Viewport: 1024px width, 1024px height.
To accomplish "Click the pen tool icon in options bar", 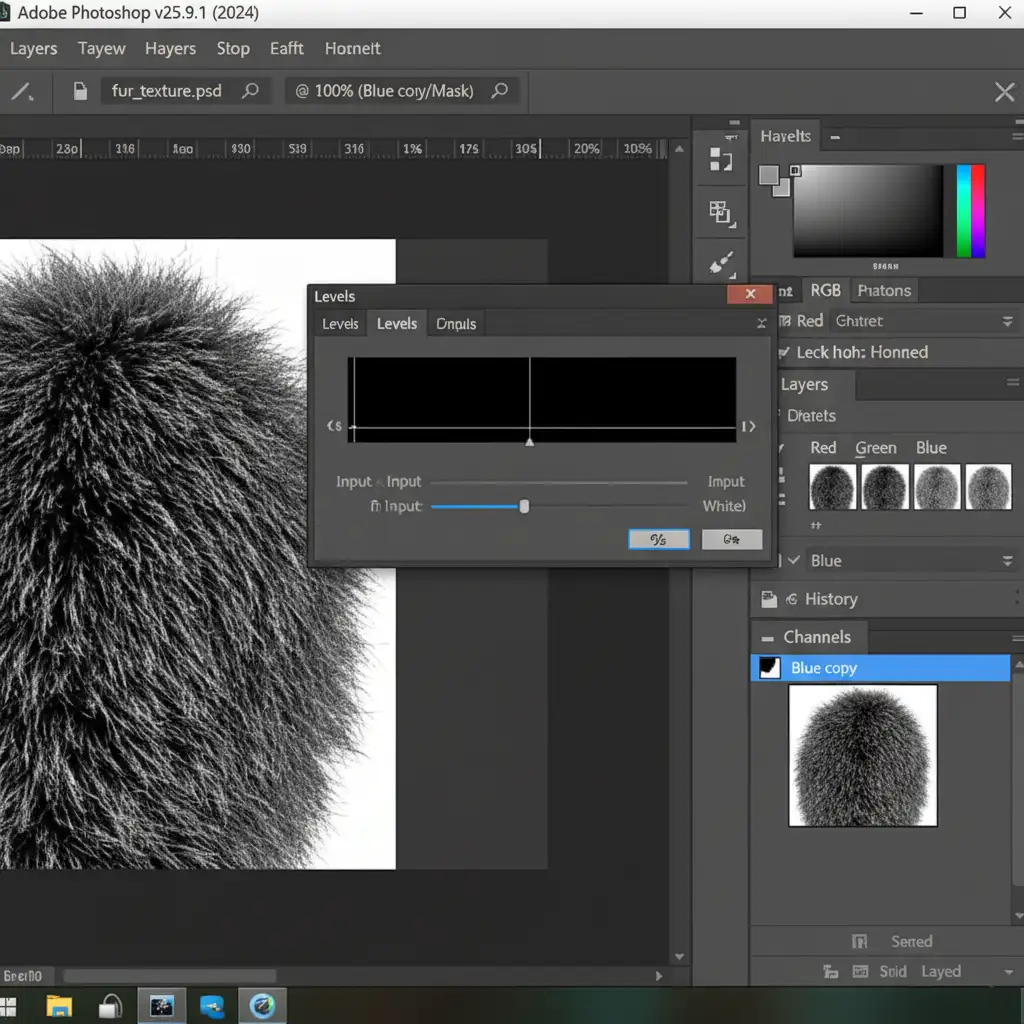I will (21, 92).
